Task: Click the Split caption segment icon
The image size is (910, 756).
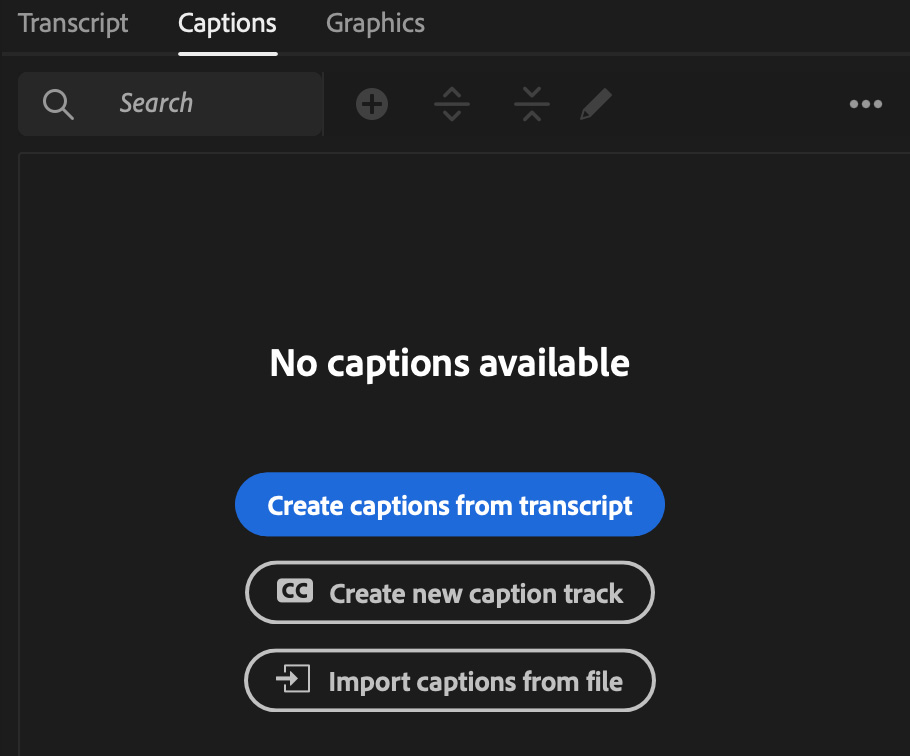Action: (452, 104)
